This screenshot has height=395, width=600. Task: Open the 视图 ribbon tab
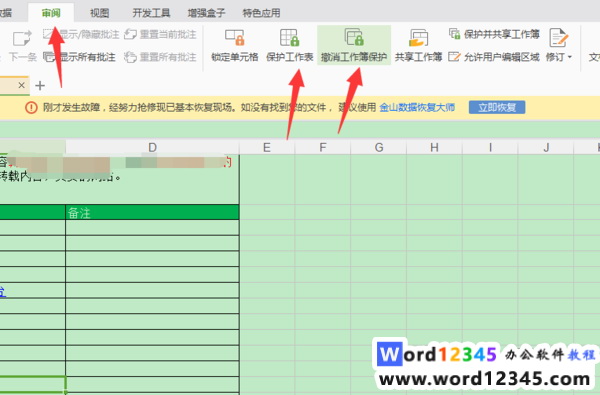coord(99,13)
